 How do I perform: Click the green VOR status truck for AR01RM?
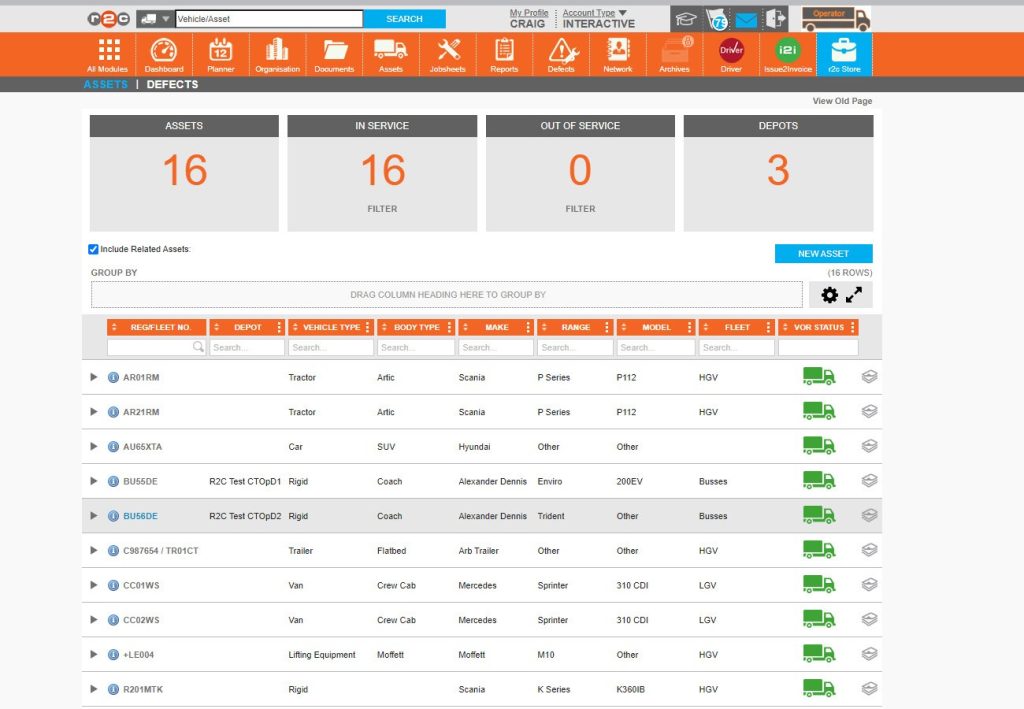pyautogui.click(x=818, y=376)
